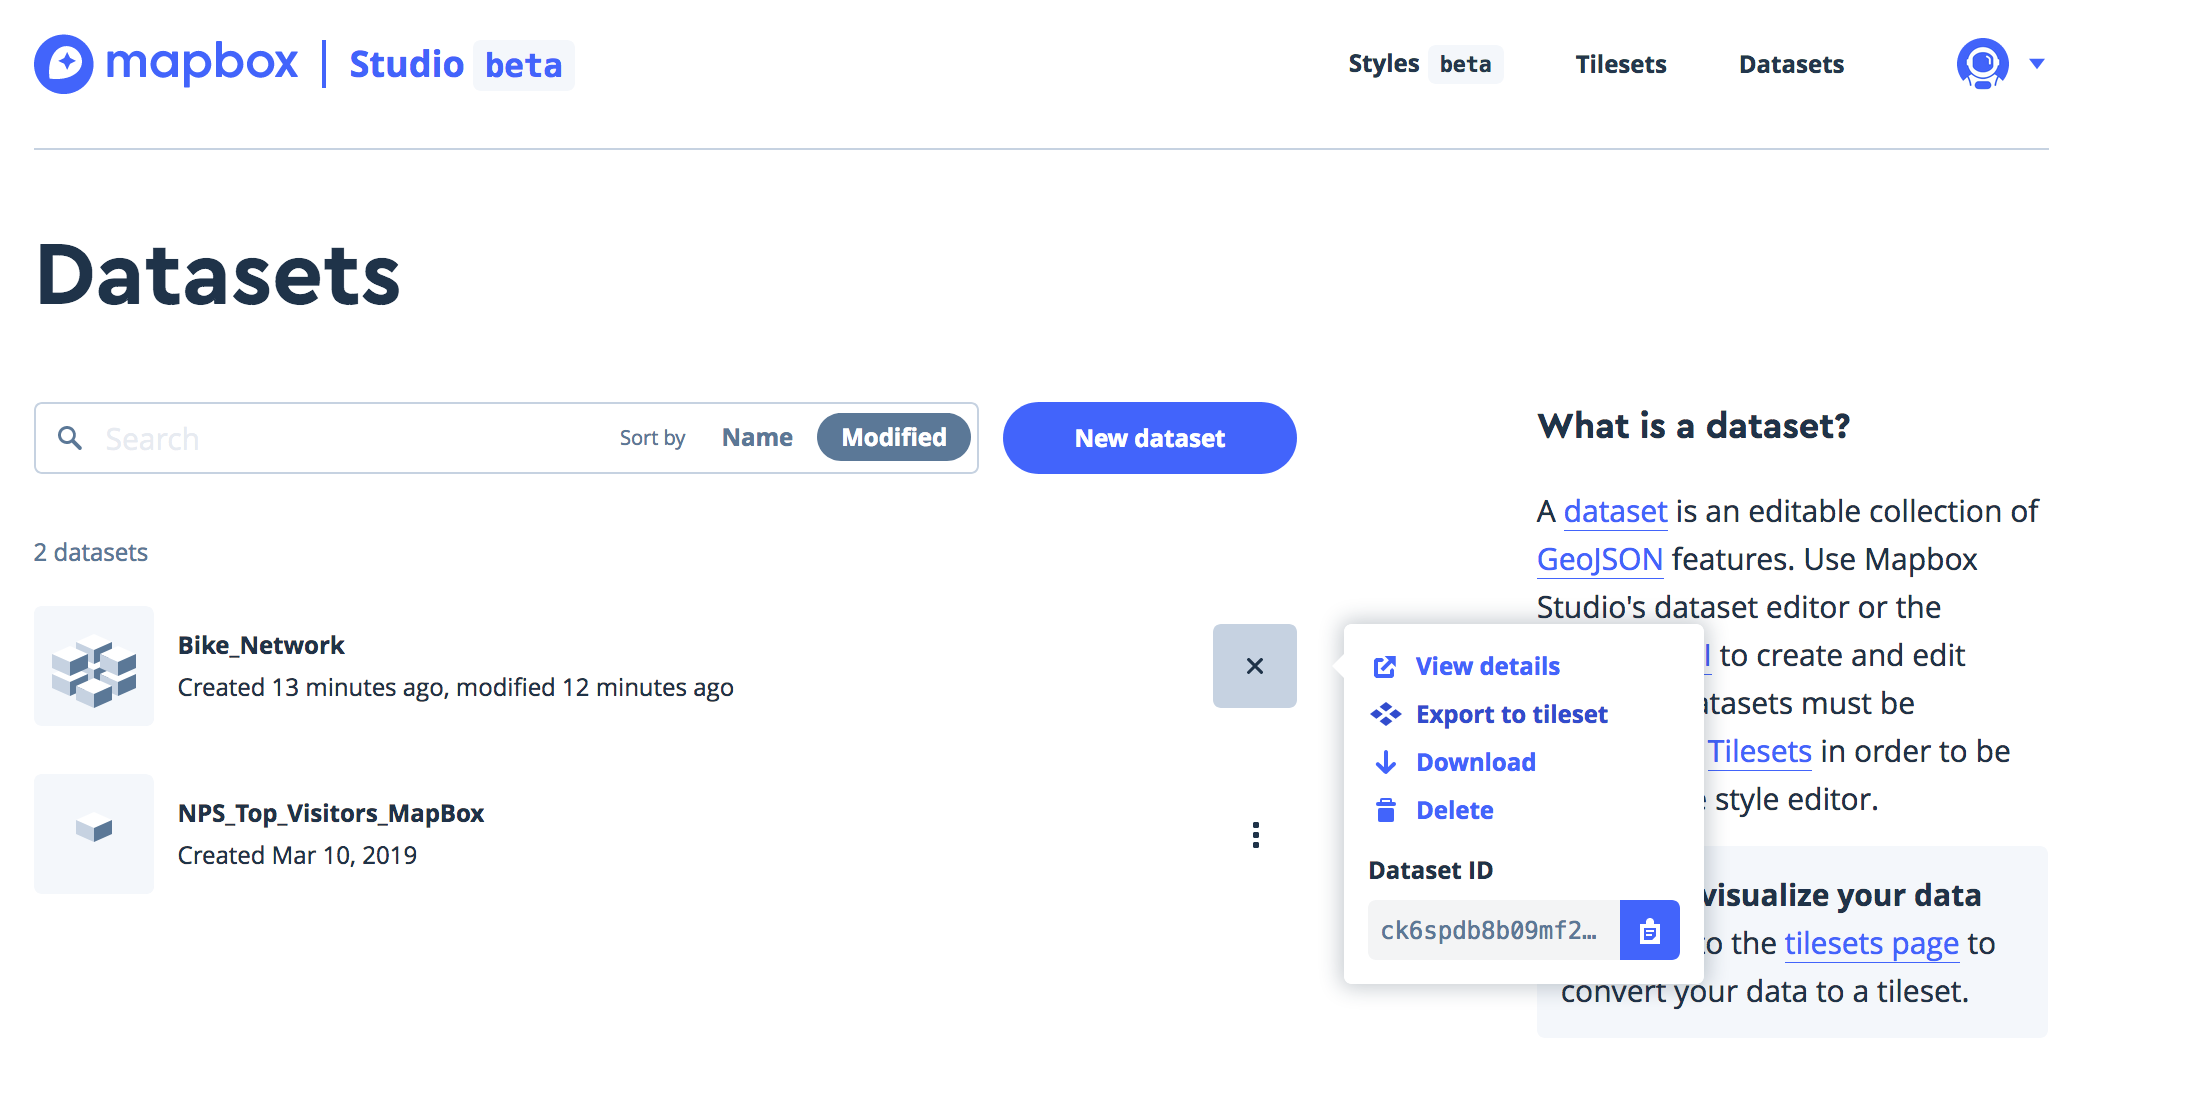Open the Tilesets link in the sidebar text
Image resolution: width=2186 pixels, height=1110 pixels.
[1759, 751]
